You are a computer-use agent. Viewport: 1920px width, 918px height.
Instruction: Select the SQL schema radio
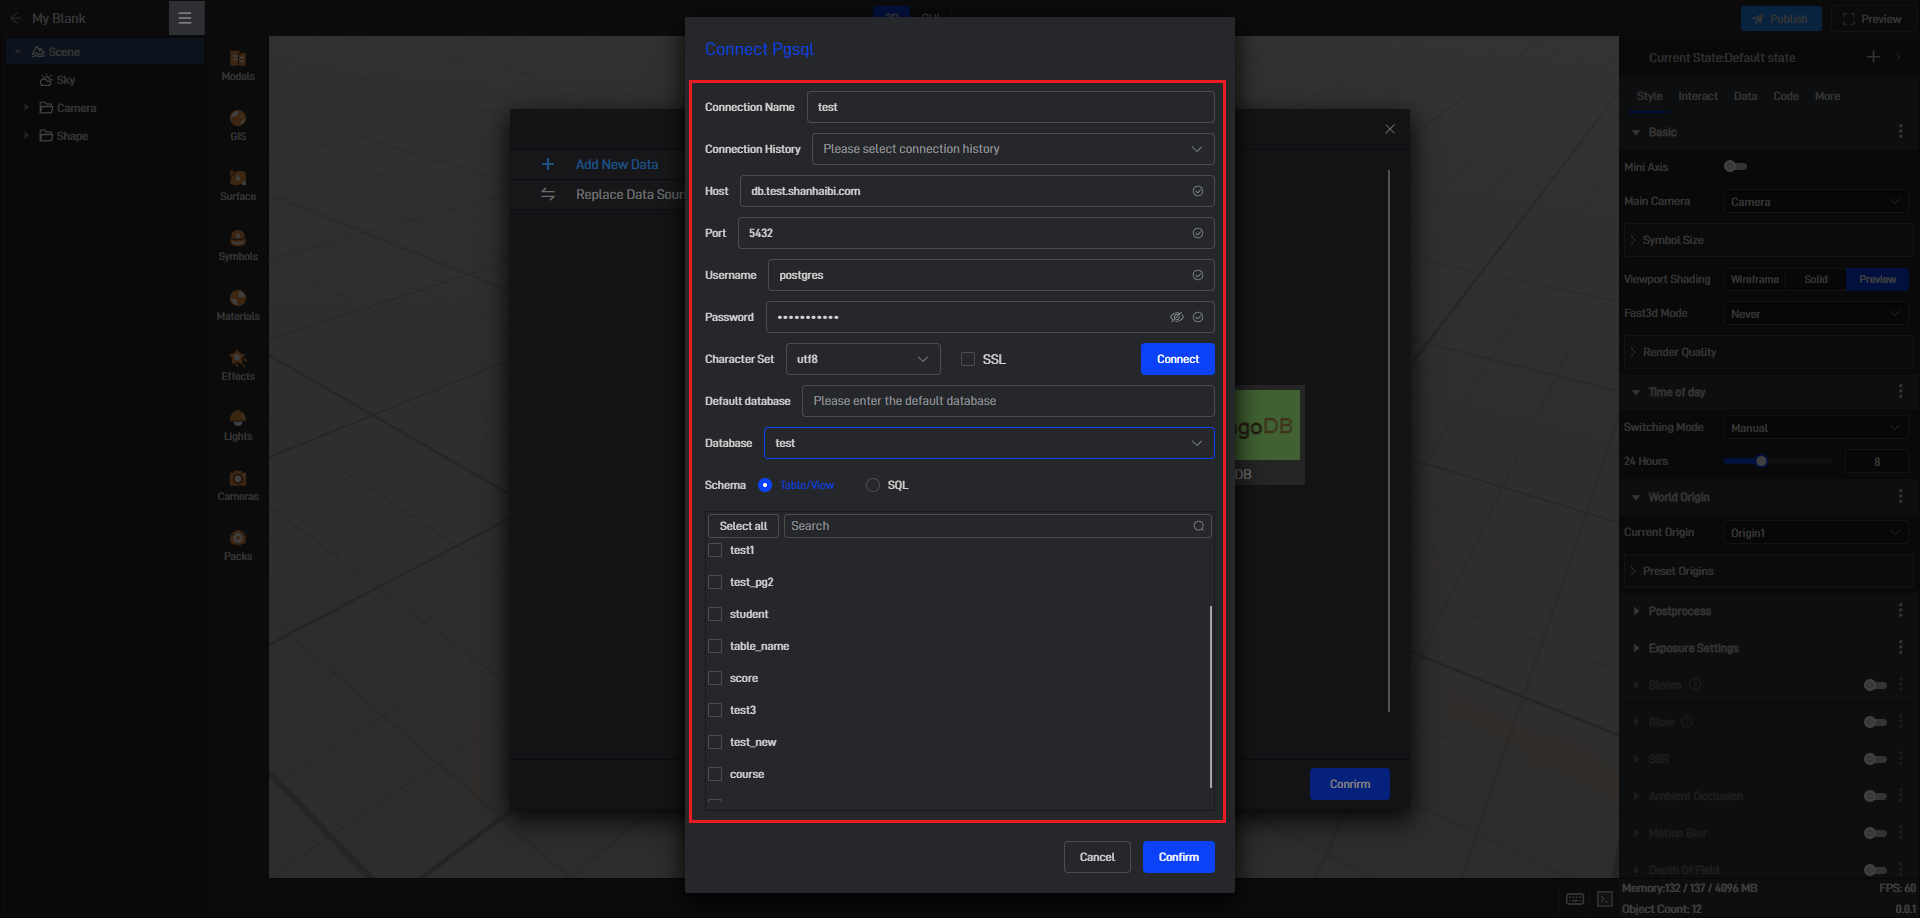coord(873,485)
